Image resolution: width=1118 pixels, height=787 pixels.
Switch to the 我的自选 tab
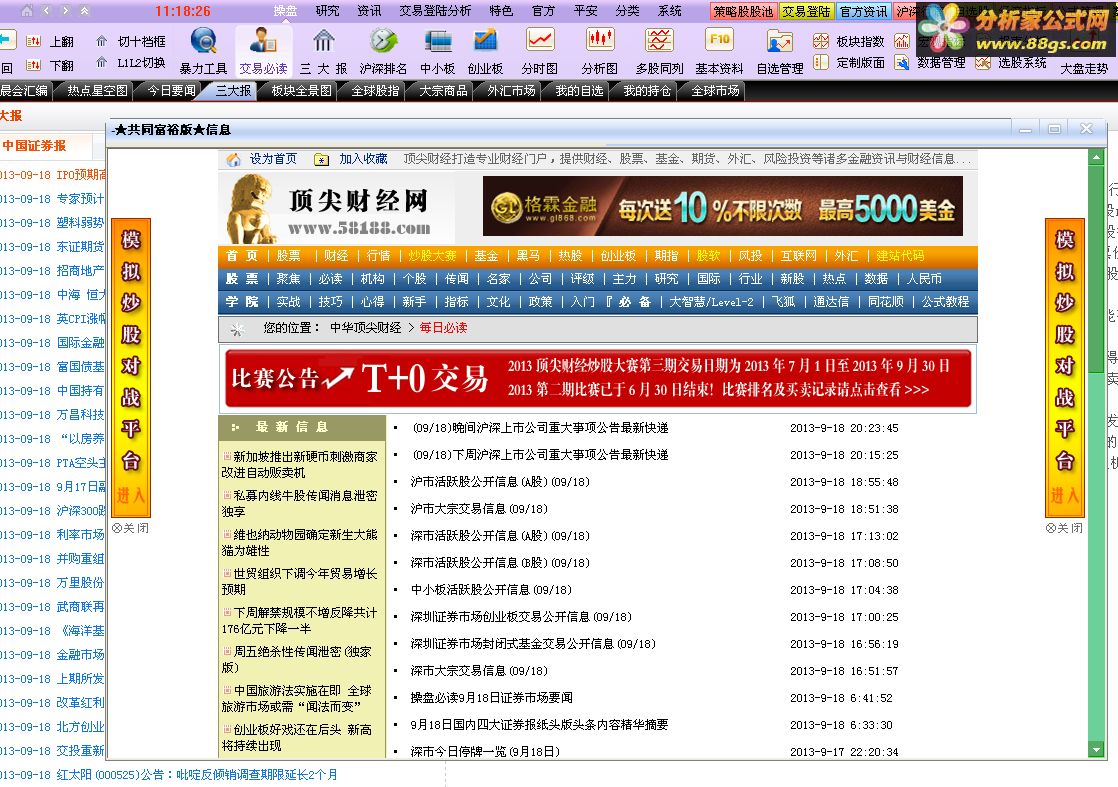tap(579, 91)
